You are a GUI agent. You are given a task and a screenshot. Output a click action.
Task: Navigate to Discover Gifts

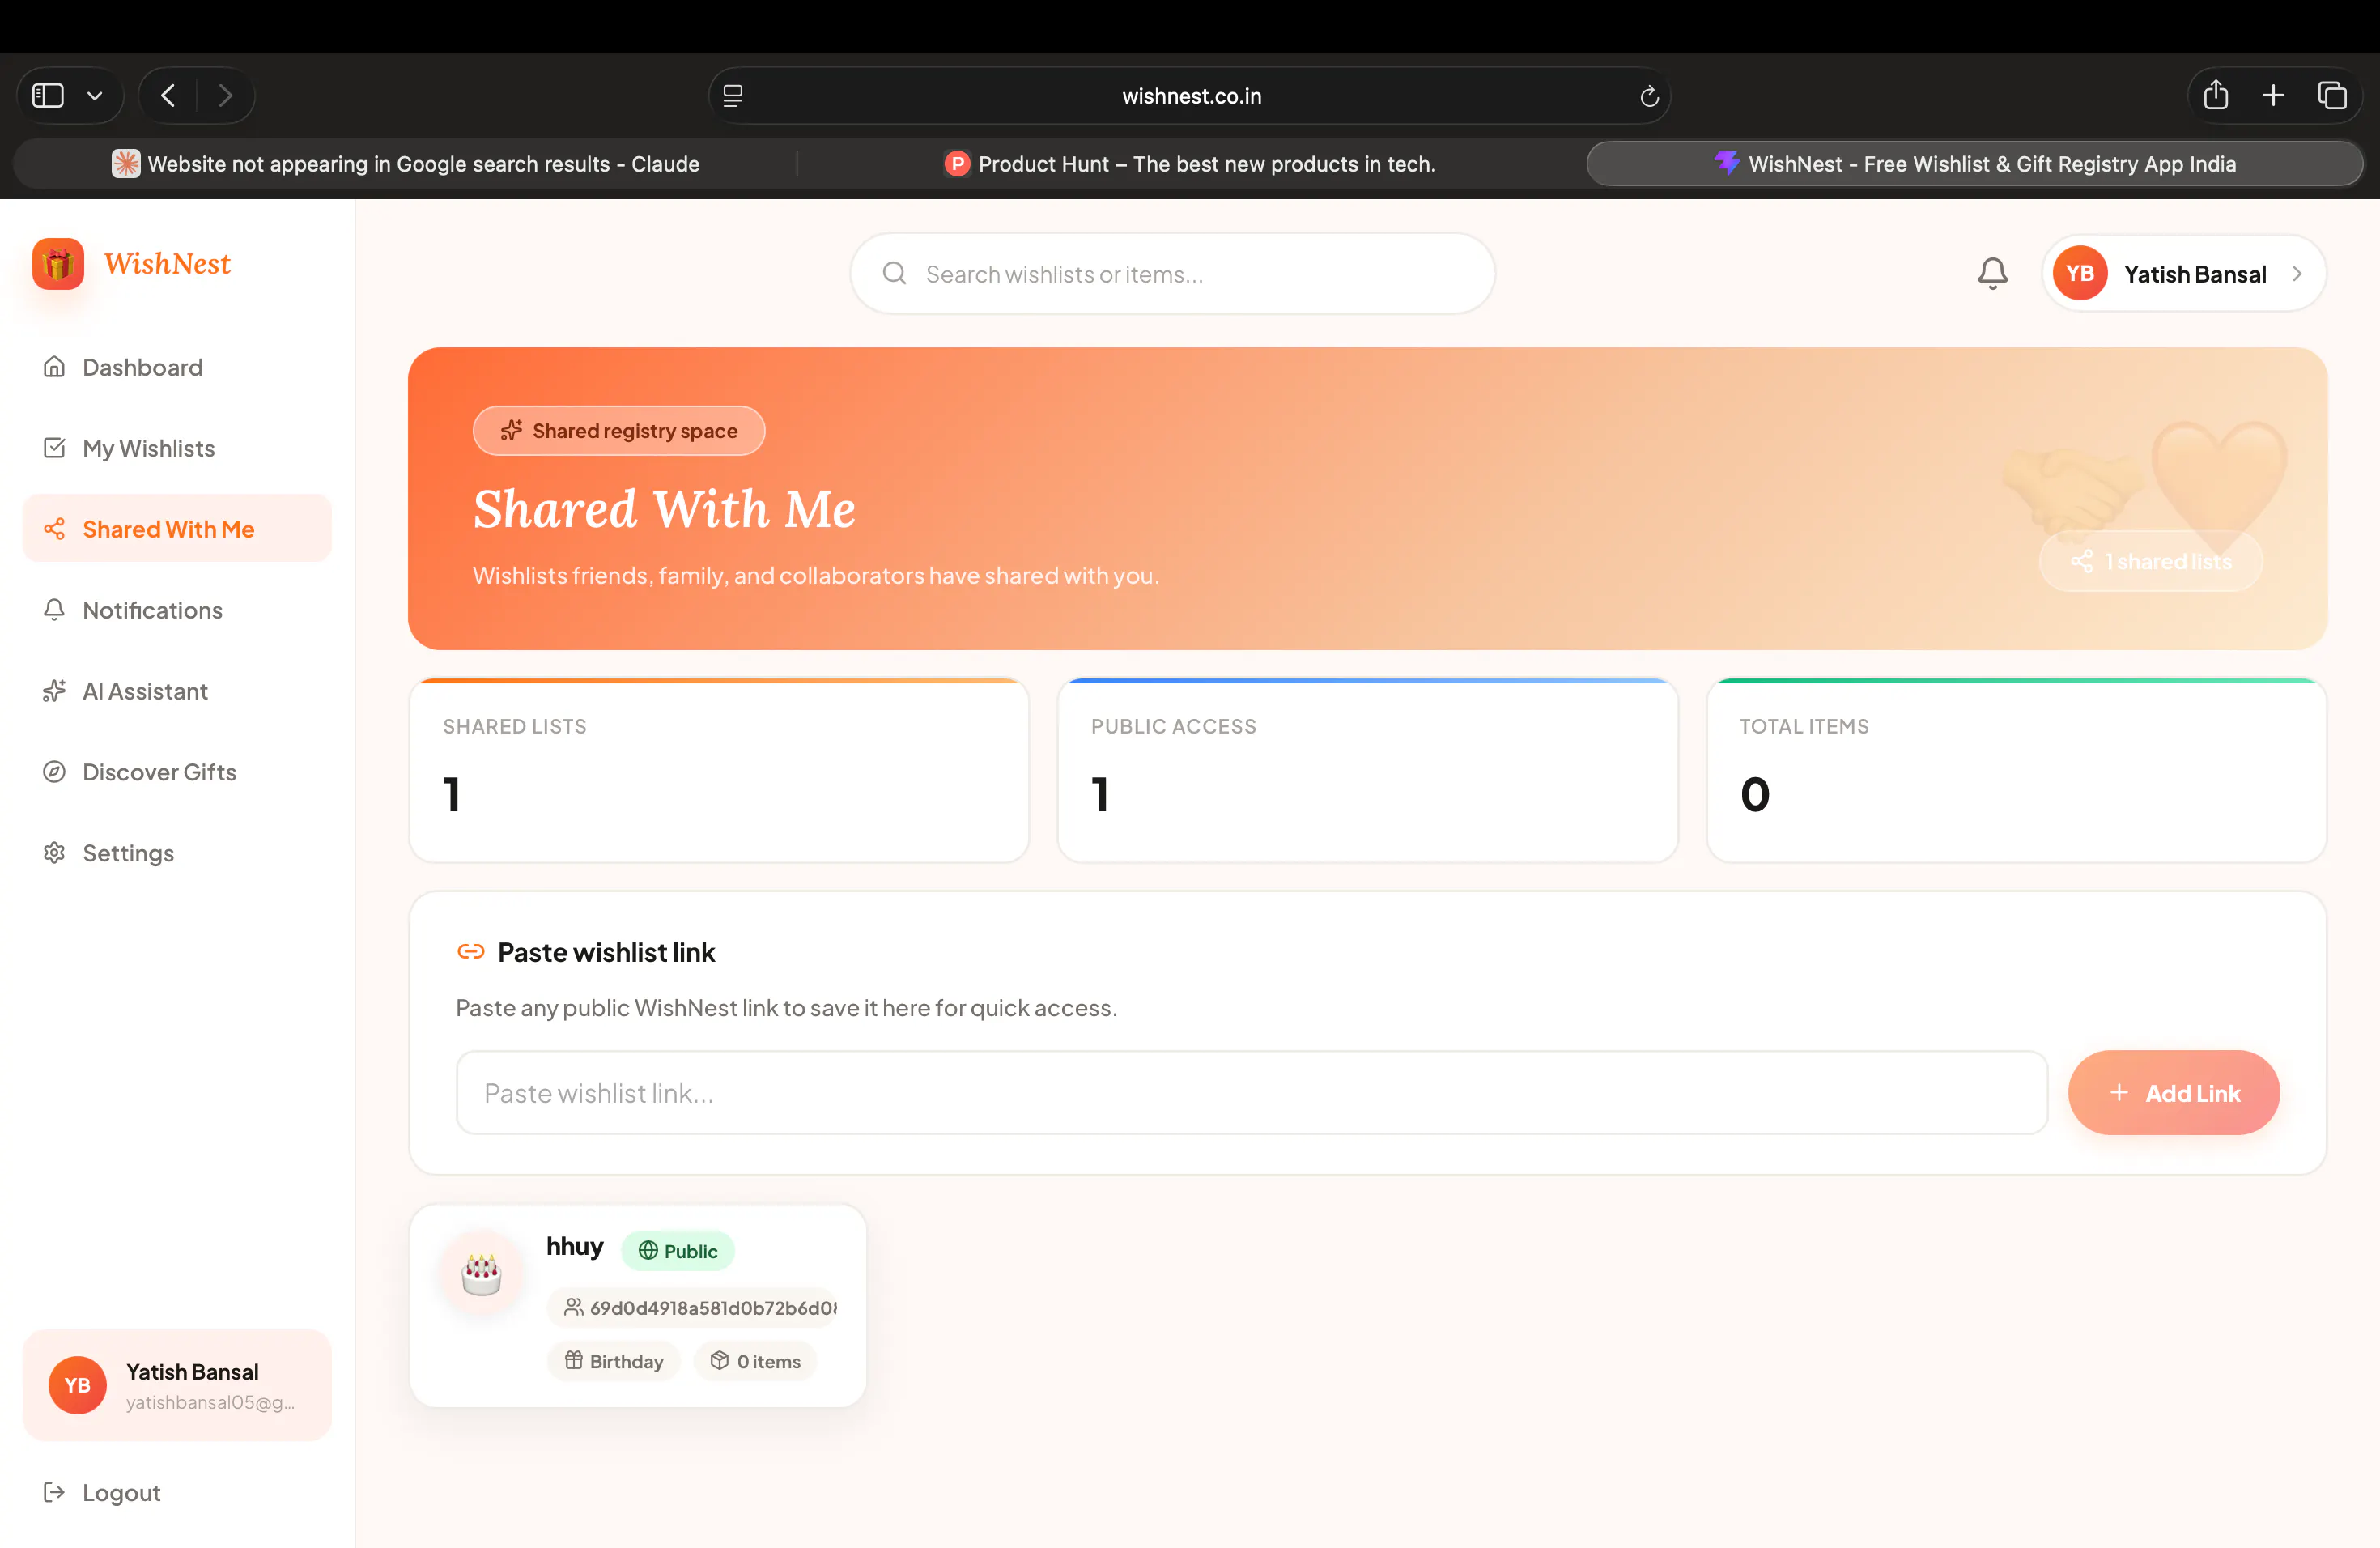click(177, 772)
